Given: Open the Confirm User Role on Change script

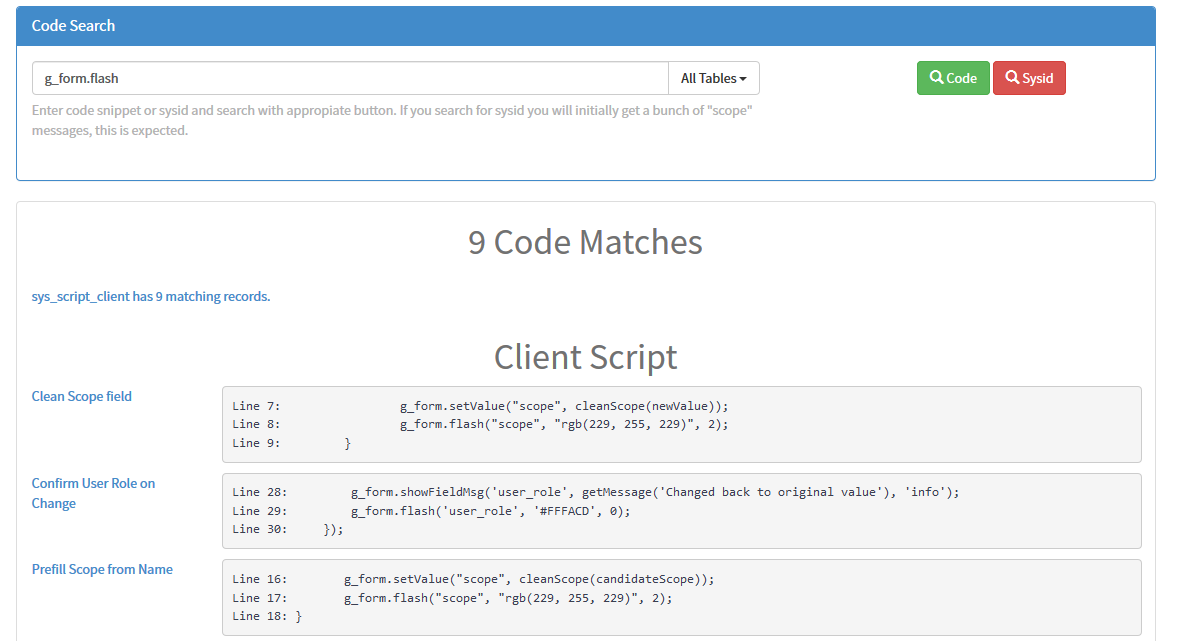Looking at the screenshot, I should coord(93,493).
